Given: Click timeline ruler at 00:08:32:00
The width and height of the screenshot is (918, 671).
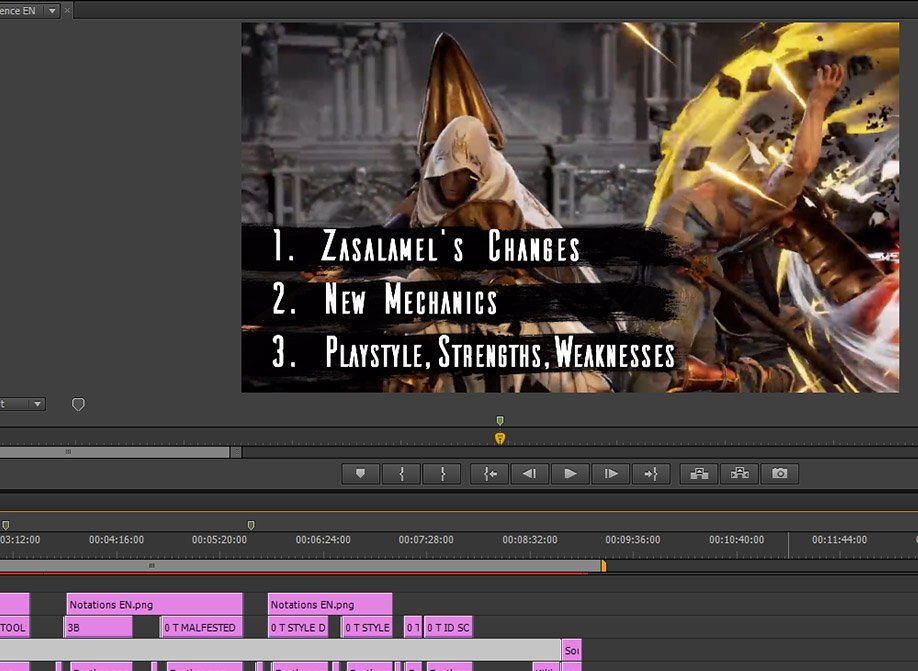Looking at the screenshot, I should coord(529,540).
